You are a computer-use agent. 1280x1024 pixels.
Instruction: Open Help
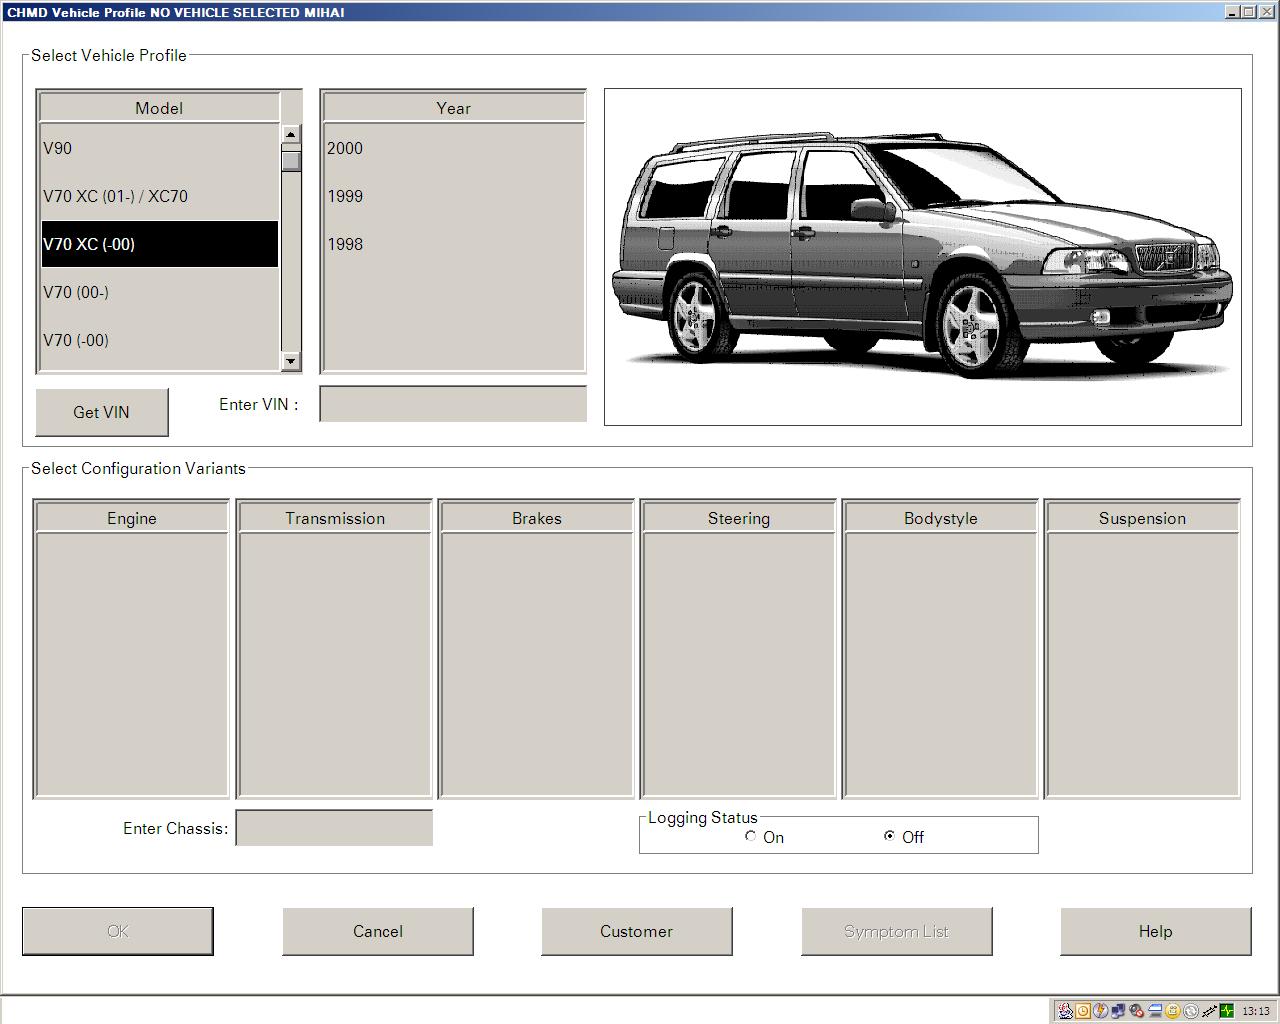1155,931
